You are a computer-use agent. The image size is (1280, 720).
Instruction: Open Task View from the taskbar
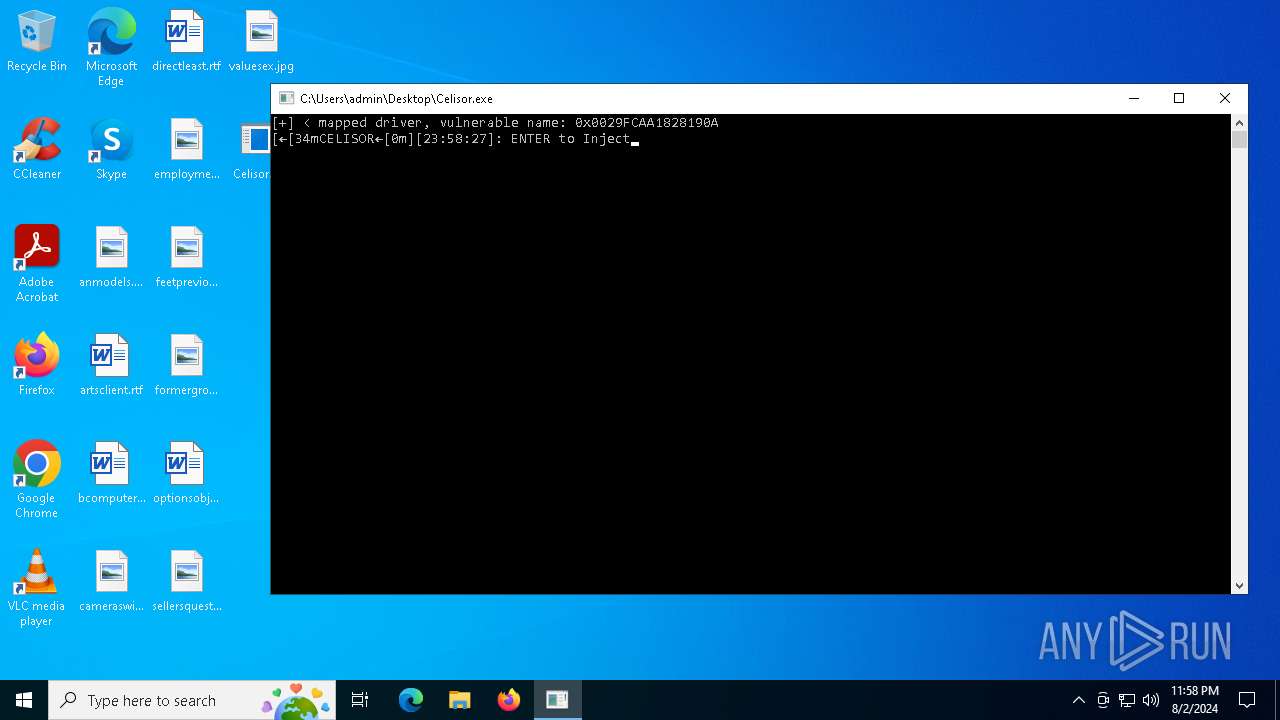[360, 700]
